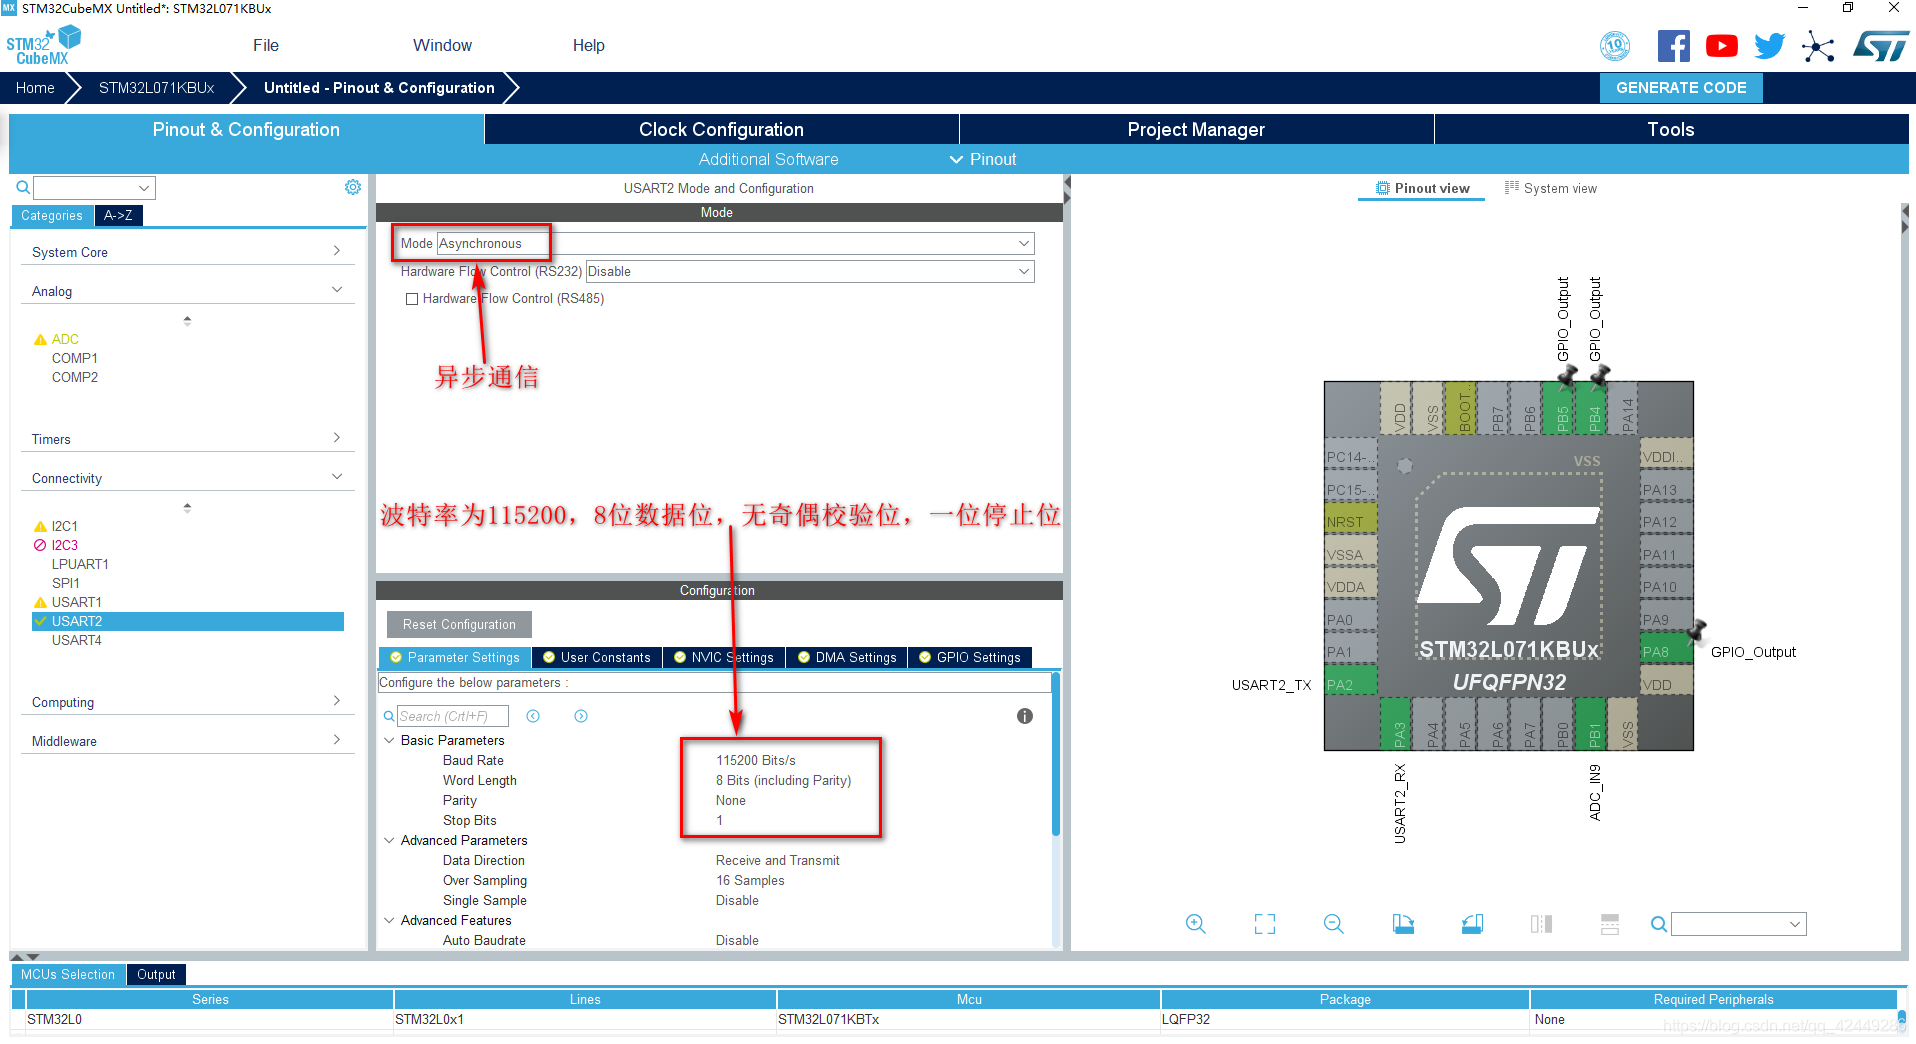This screenshot has height=1044, width=1916.
Task: Click the parameter search magnifier icon
Action: tap(389, 716)
